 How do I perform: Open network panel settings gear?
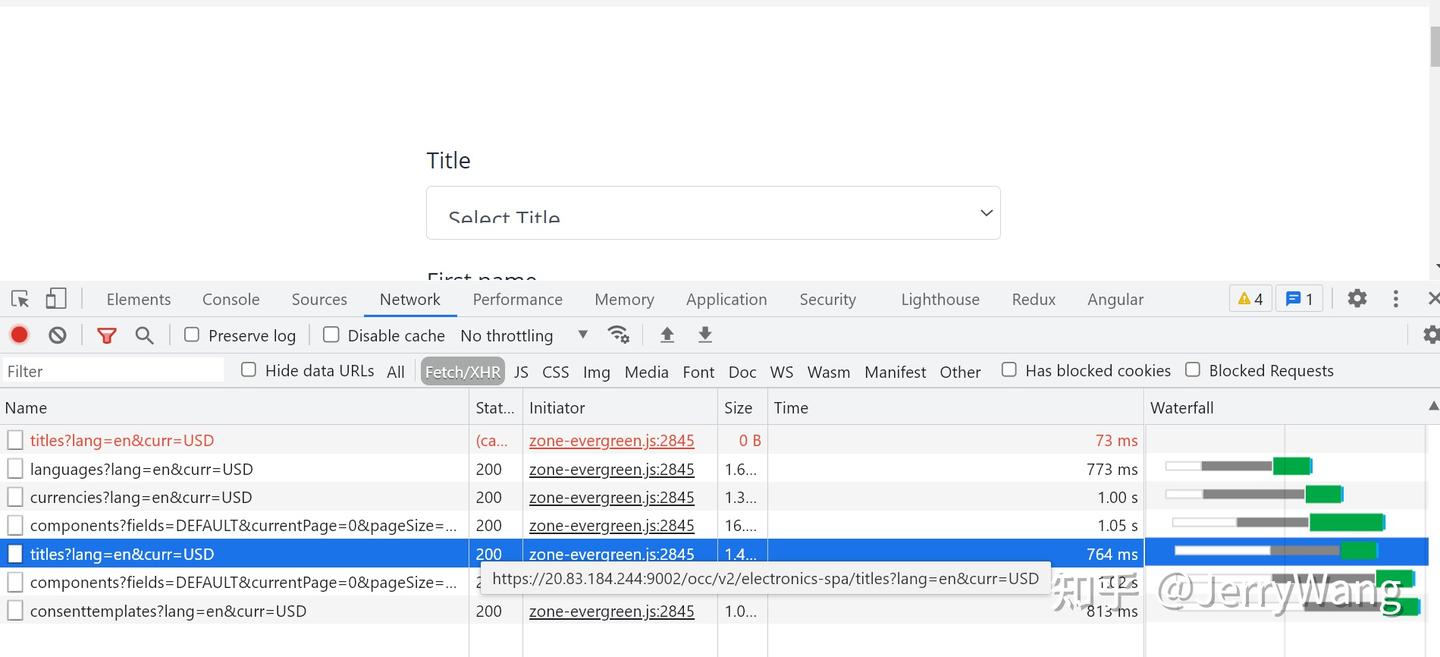click(x=1431, y=335)
